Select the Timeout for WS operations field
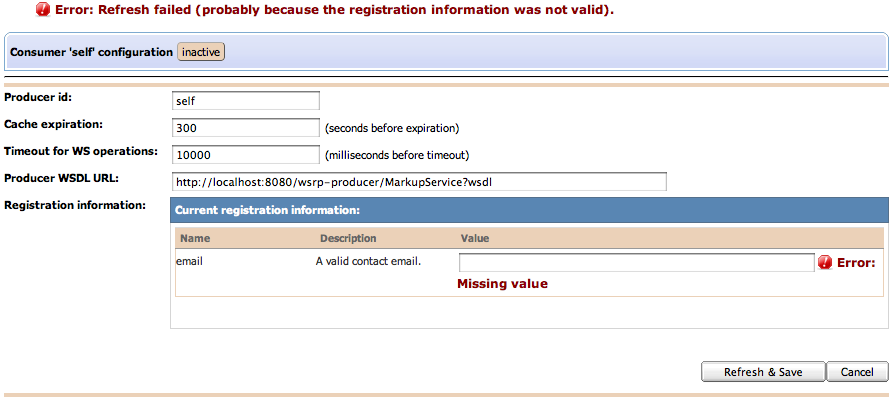893x402 pixels. tap(245, 155)
